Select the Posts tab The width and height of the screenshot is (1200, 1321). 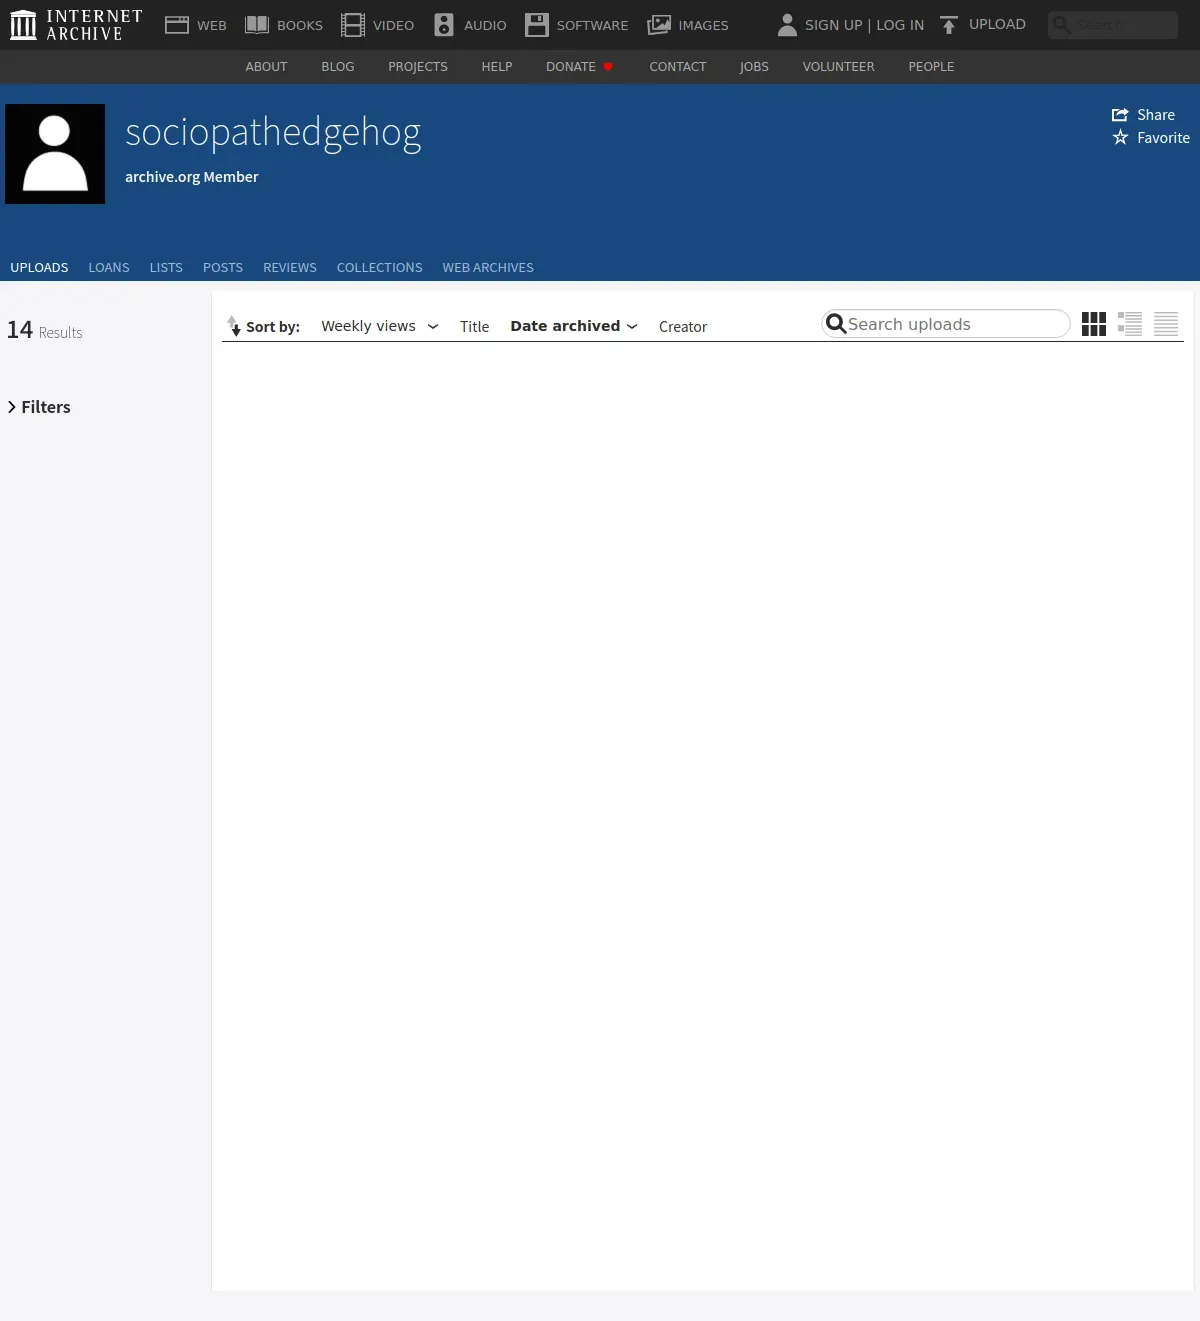[x=223, y=268]
